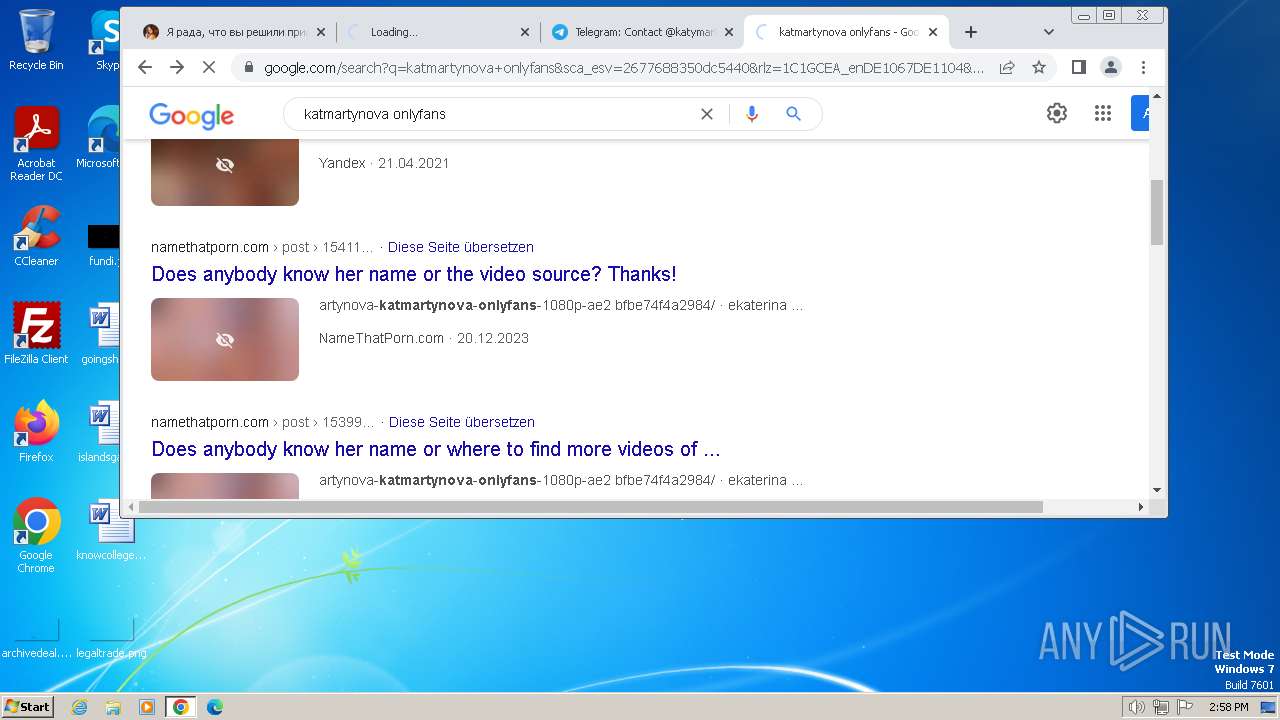1280x720 pixels.
Task: Start Google voice search microphone
Action: 752,114
